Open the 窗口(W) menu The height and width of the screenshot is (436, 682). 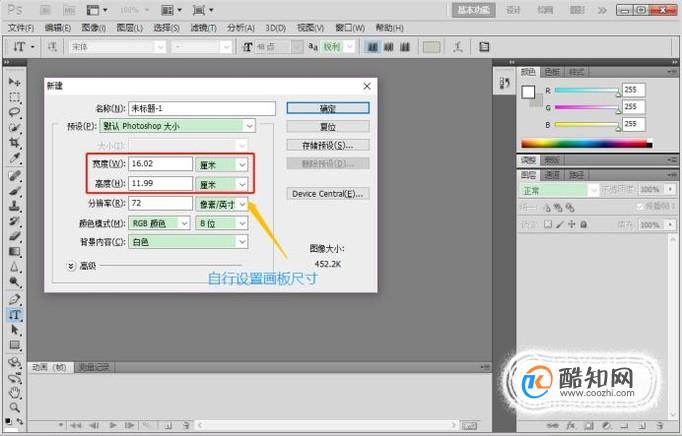(x=350, y=28)
